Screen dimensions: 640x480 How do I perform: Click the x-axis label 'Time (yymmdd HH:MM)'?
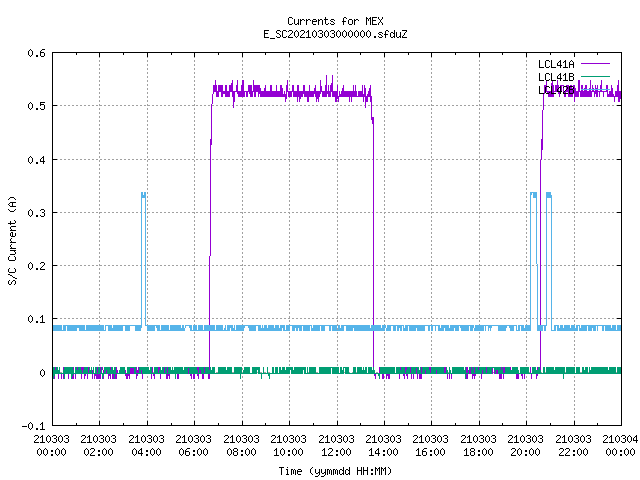(335, 471)
